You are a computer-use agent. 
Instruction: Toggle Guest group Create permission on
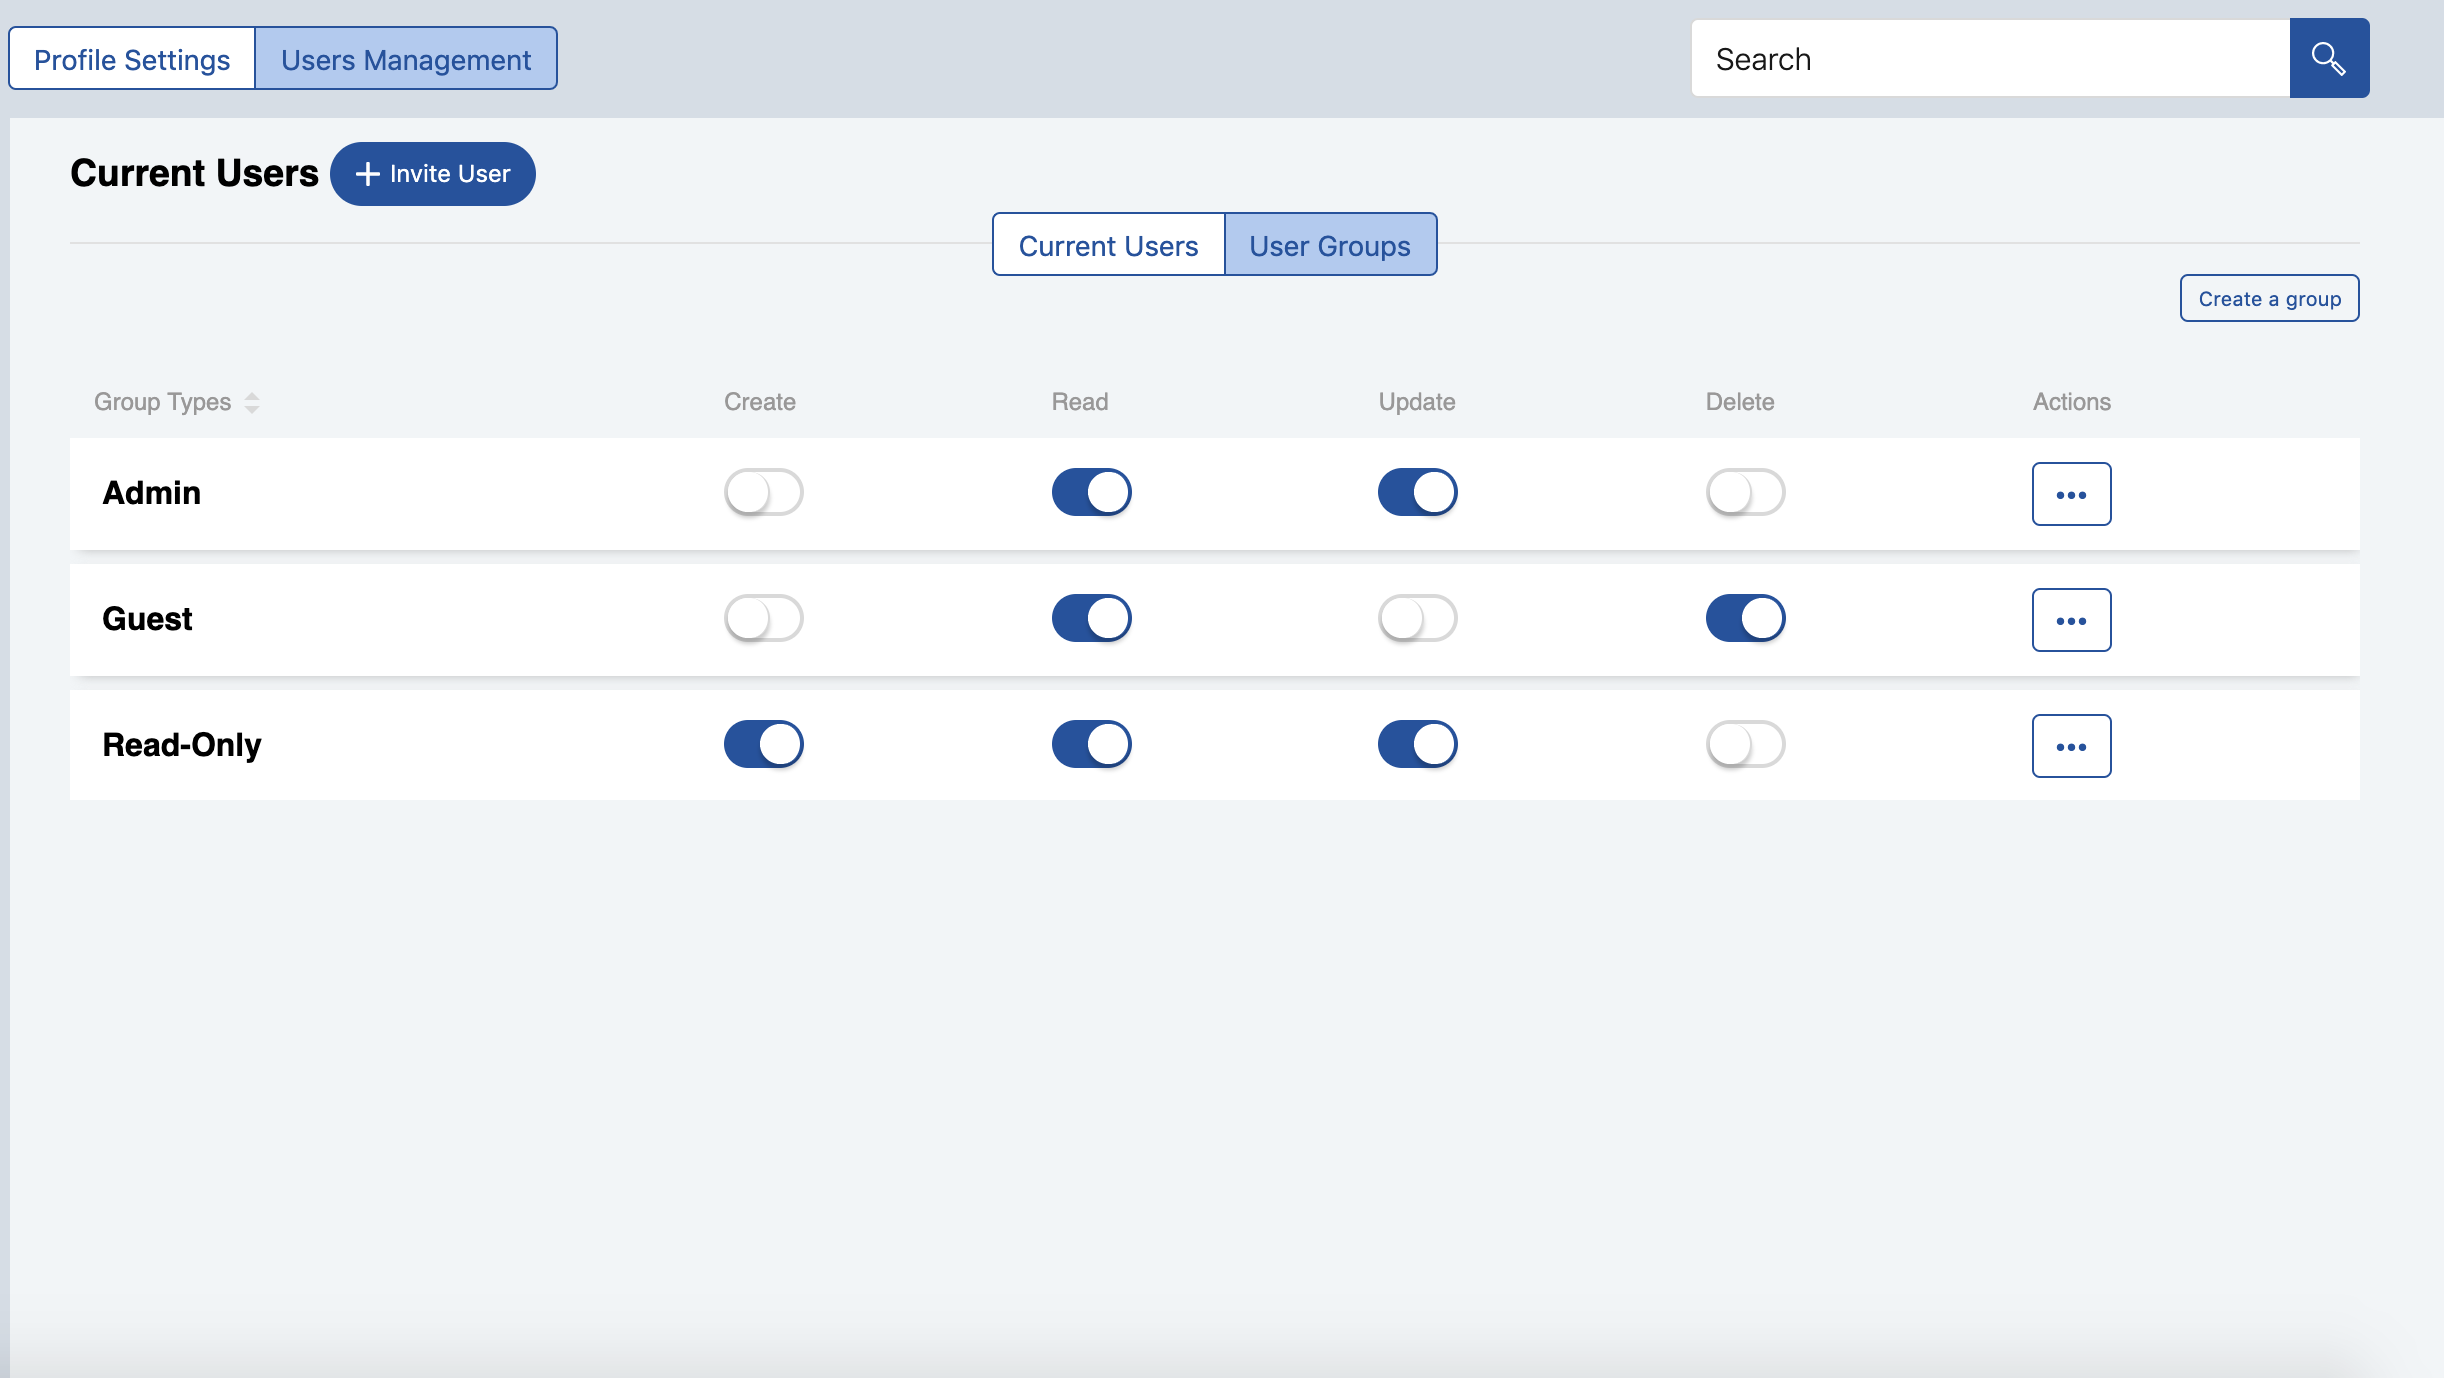pos(762,618)
